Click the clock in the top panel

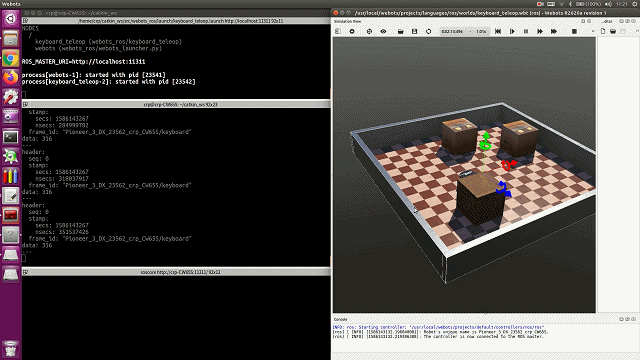point(622,4)
